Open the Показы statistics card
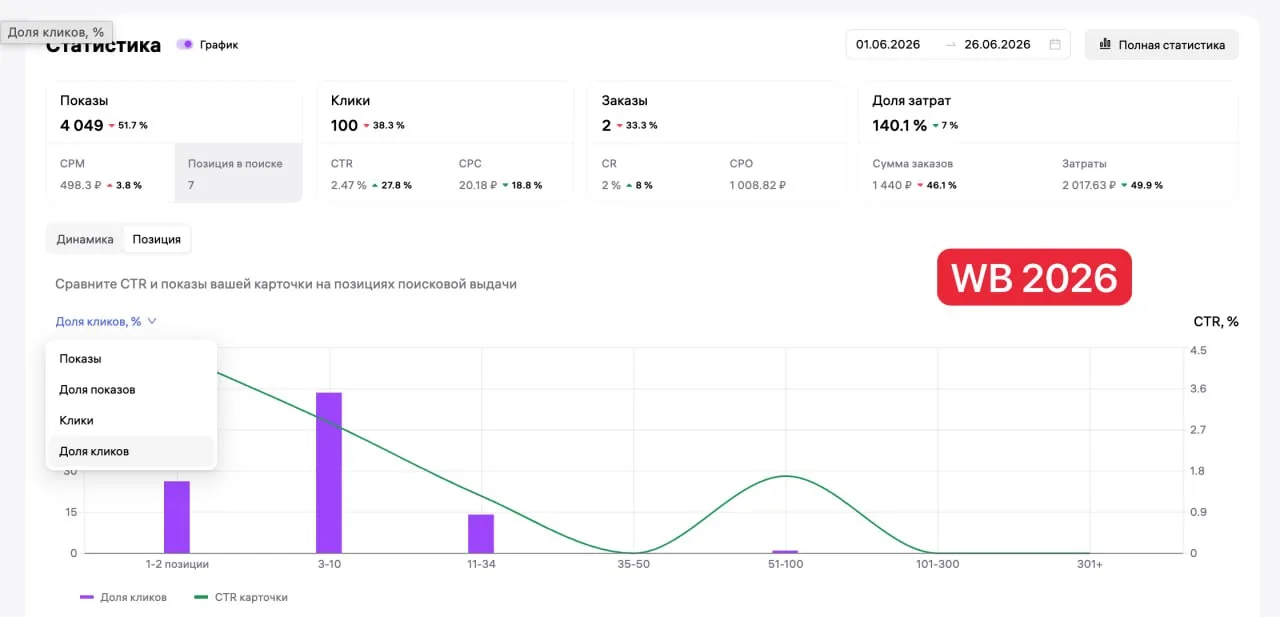The width and height of the screenshot is (1280, 617). pos(174,142)
